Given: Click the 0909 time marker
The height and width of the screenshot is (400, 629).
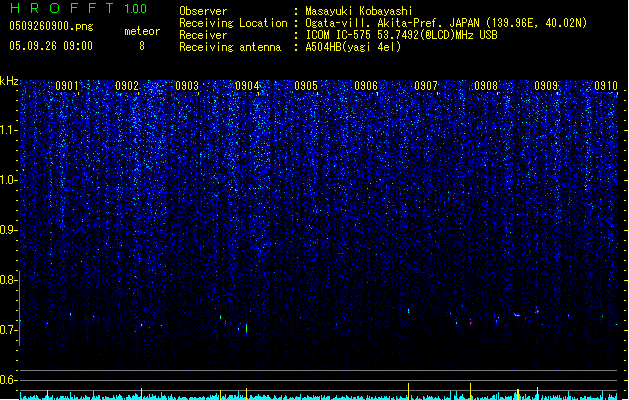Looking at the screenshot, I should point(546,86).
